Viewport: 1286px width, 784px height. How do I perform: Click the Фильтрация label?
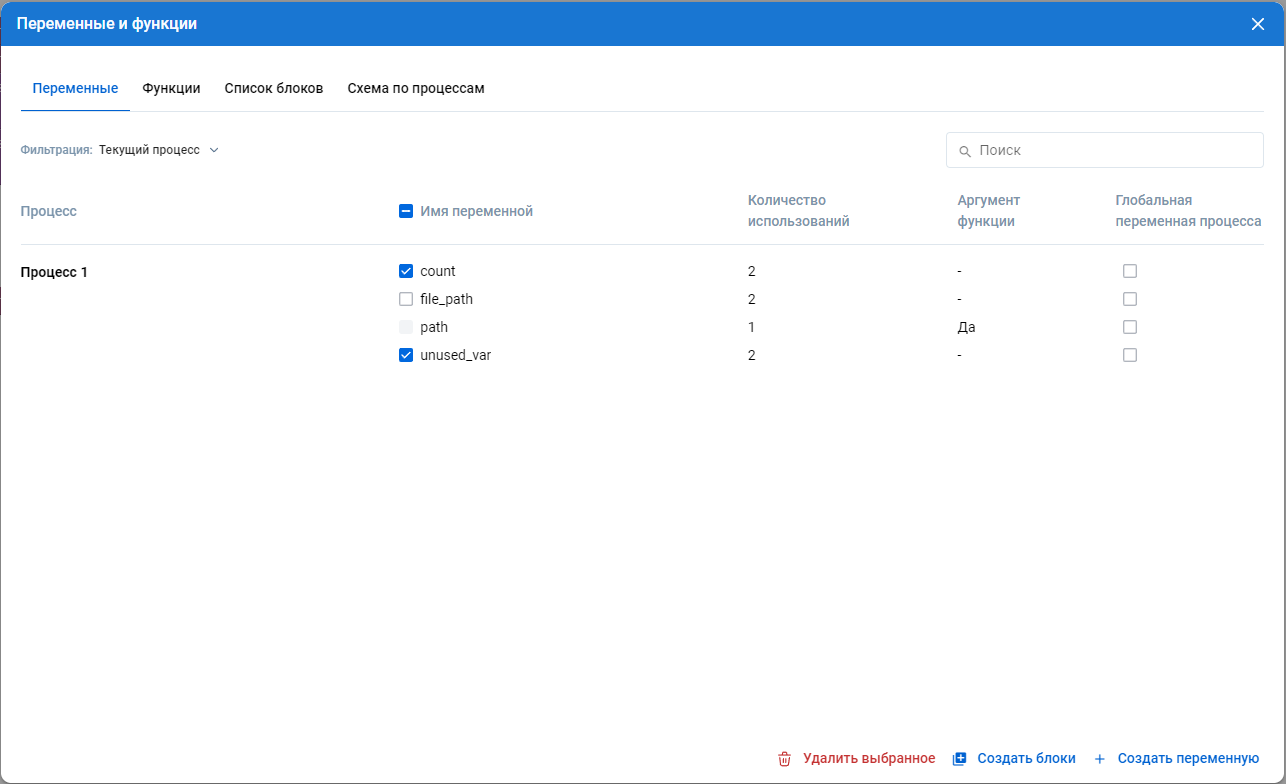[57, 150]
